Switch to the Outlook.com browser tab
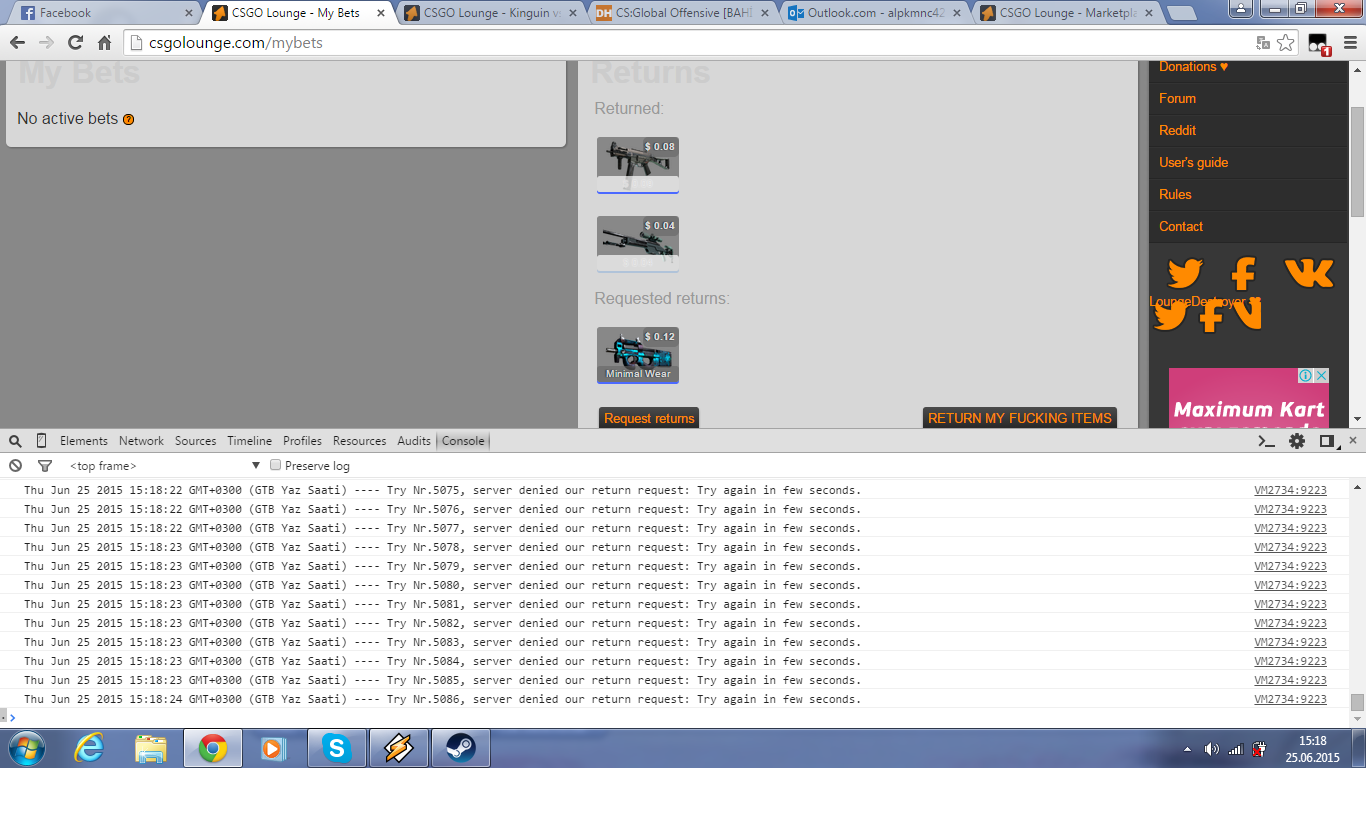The image size is (1366, 825). (x=872, y=13)
